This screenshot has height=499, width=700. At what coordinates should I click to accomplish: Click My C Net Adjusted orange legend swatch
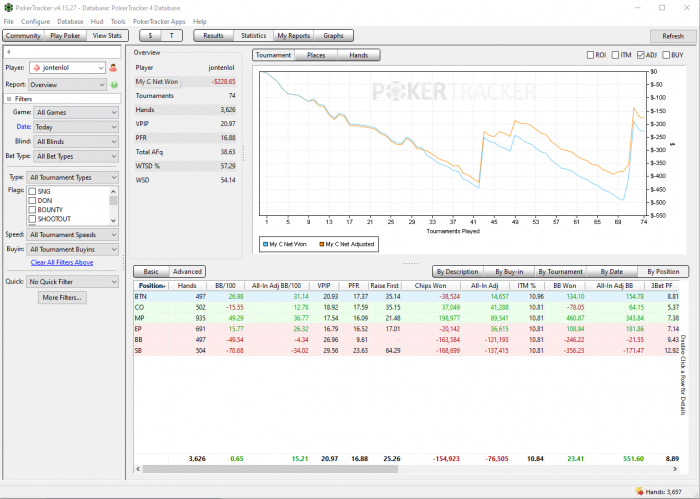pyautogui.click(x=321, y=244)
